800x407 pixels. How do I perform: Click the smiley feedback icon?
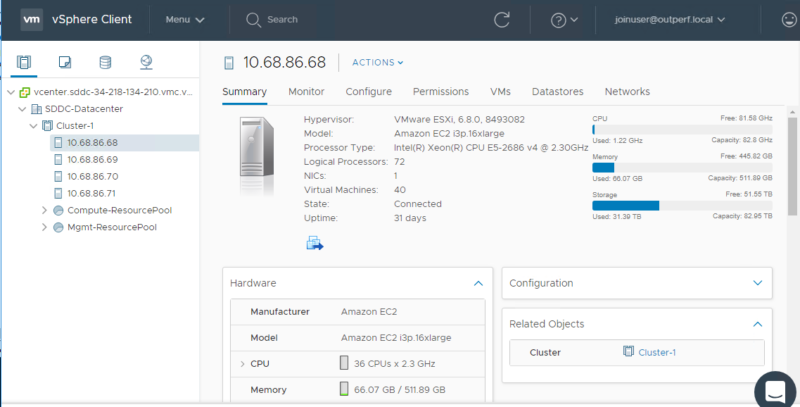coord(789,19)
